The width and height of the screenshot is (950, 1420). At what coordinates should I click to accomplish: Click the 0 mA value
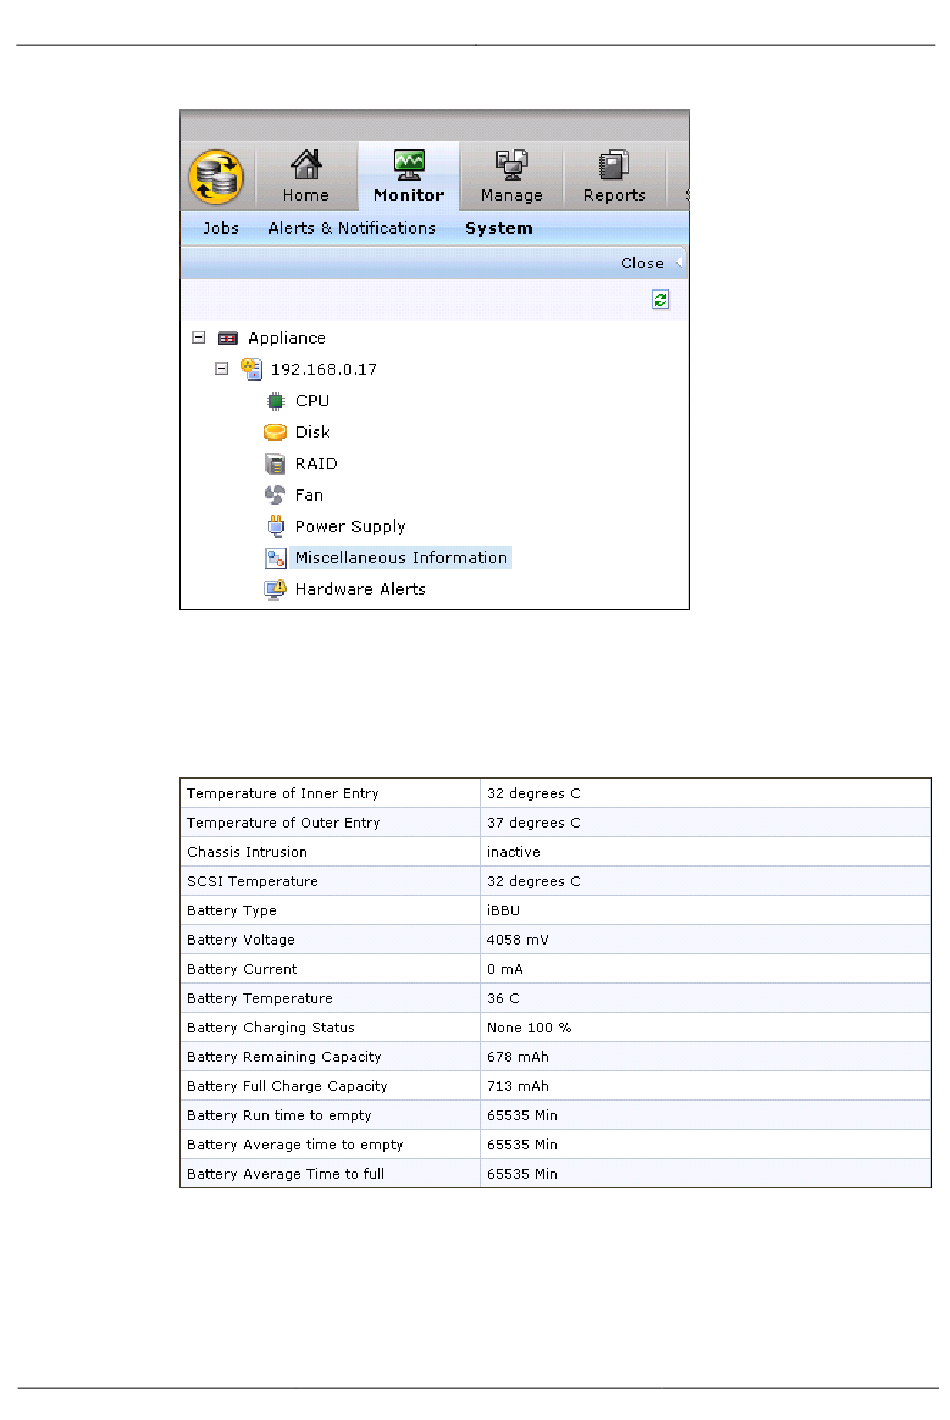coord(504,969)
